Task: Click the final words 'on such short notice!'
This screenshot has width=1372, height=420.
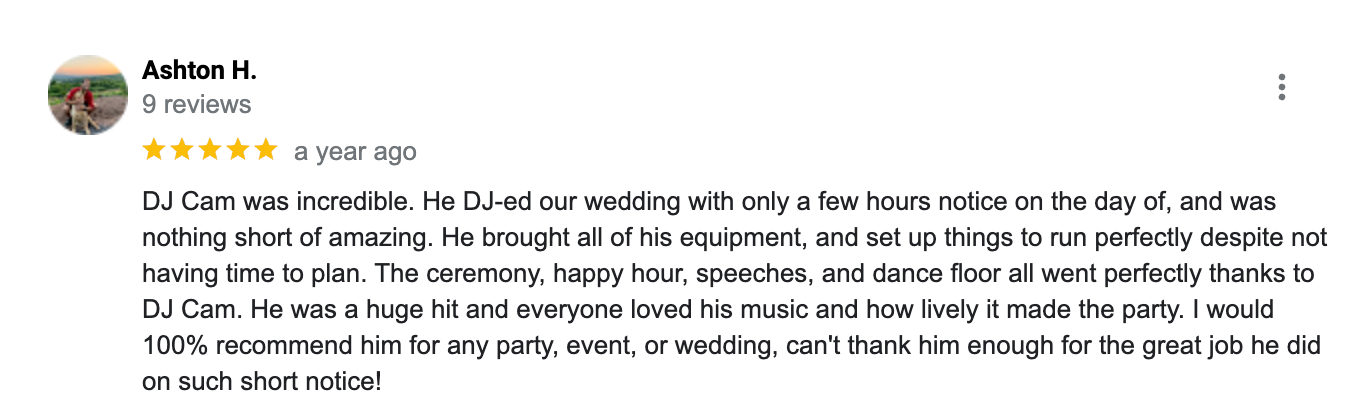Action: coord(262,382)
